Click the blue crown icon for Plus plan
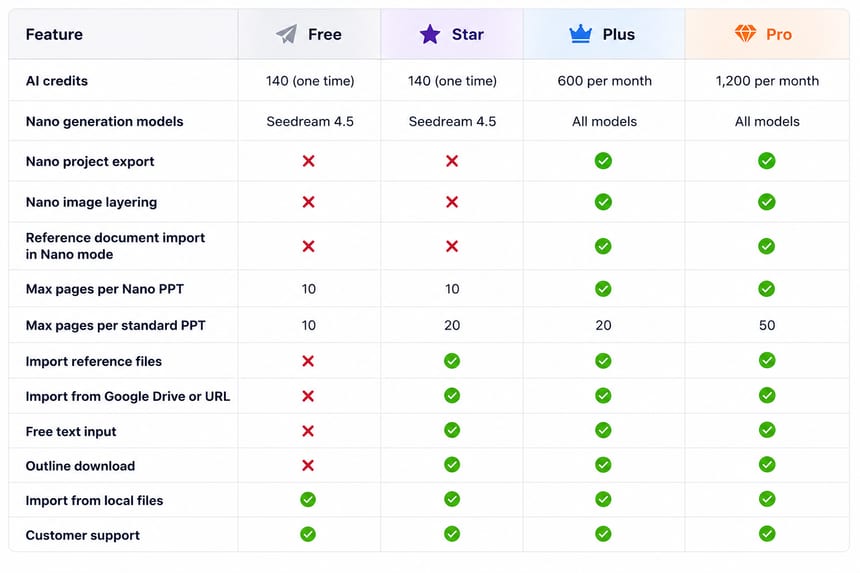 pos(580,34)
